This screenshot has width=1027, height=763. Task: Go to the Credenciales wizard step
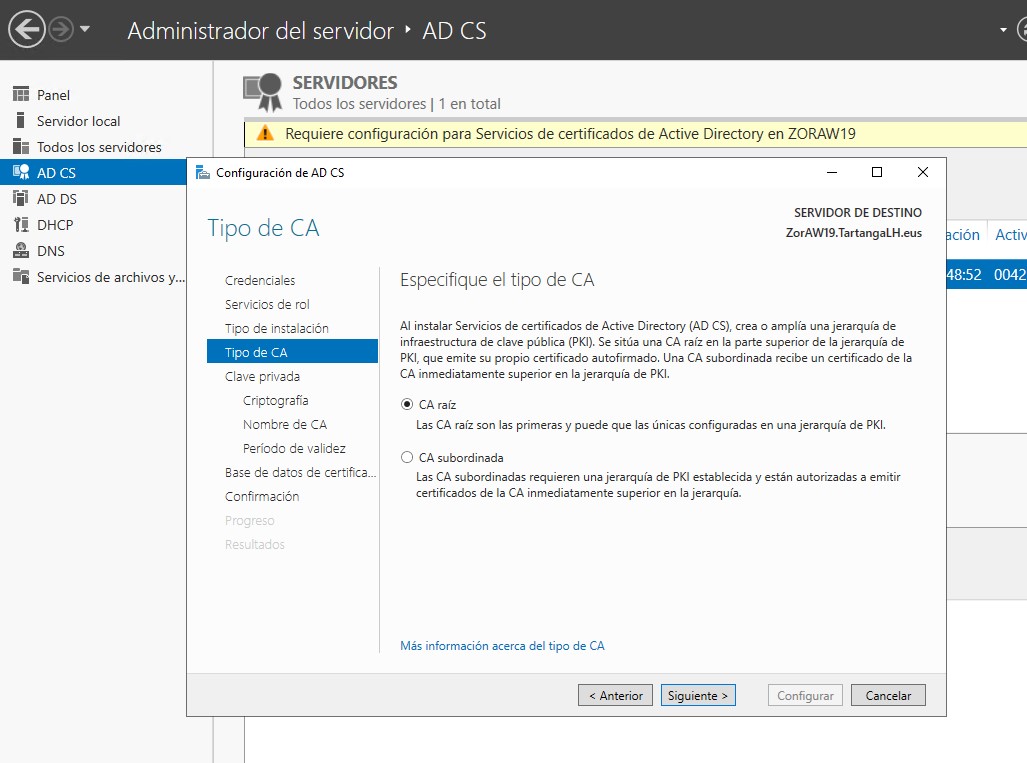(x=260, y=280)
